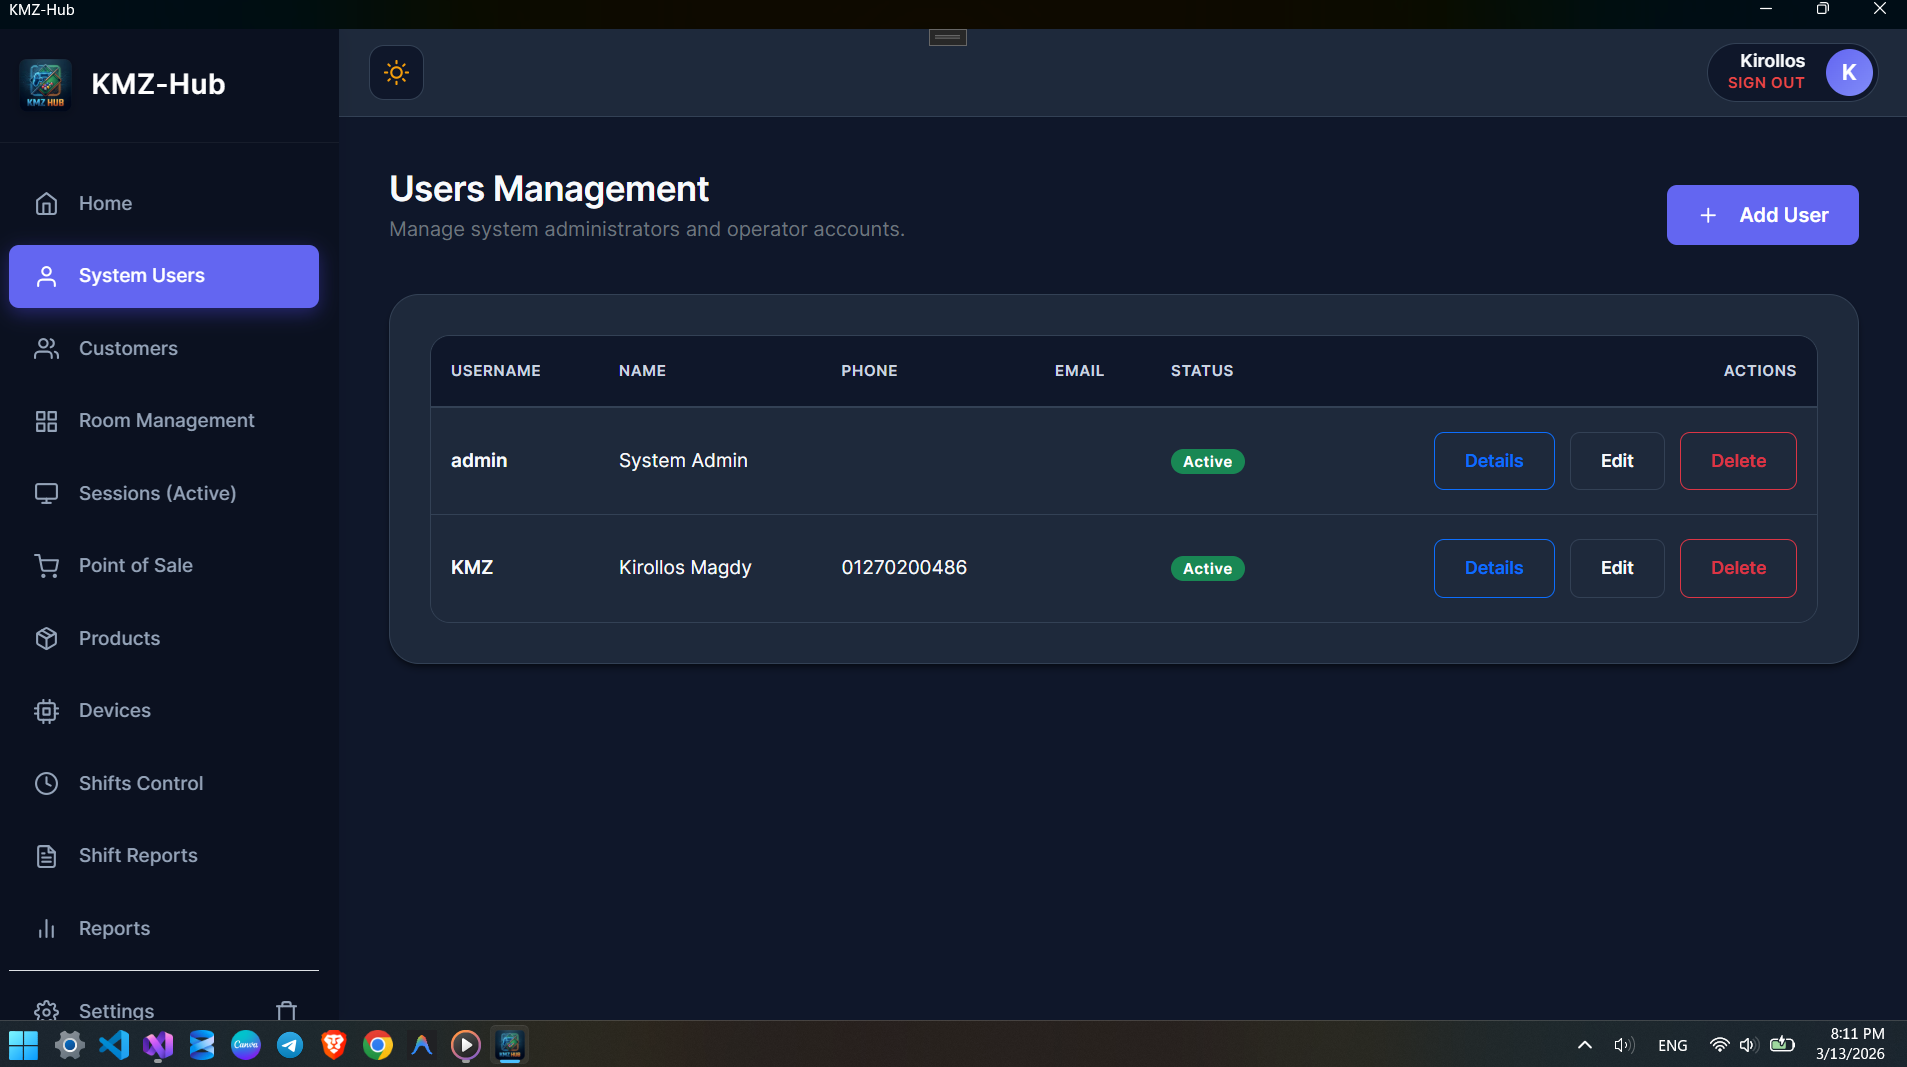Click the Room Management grid icon
The width and height of the screenshot is (1907, 1067).
(x=47, y=421)
